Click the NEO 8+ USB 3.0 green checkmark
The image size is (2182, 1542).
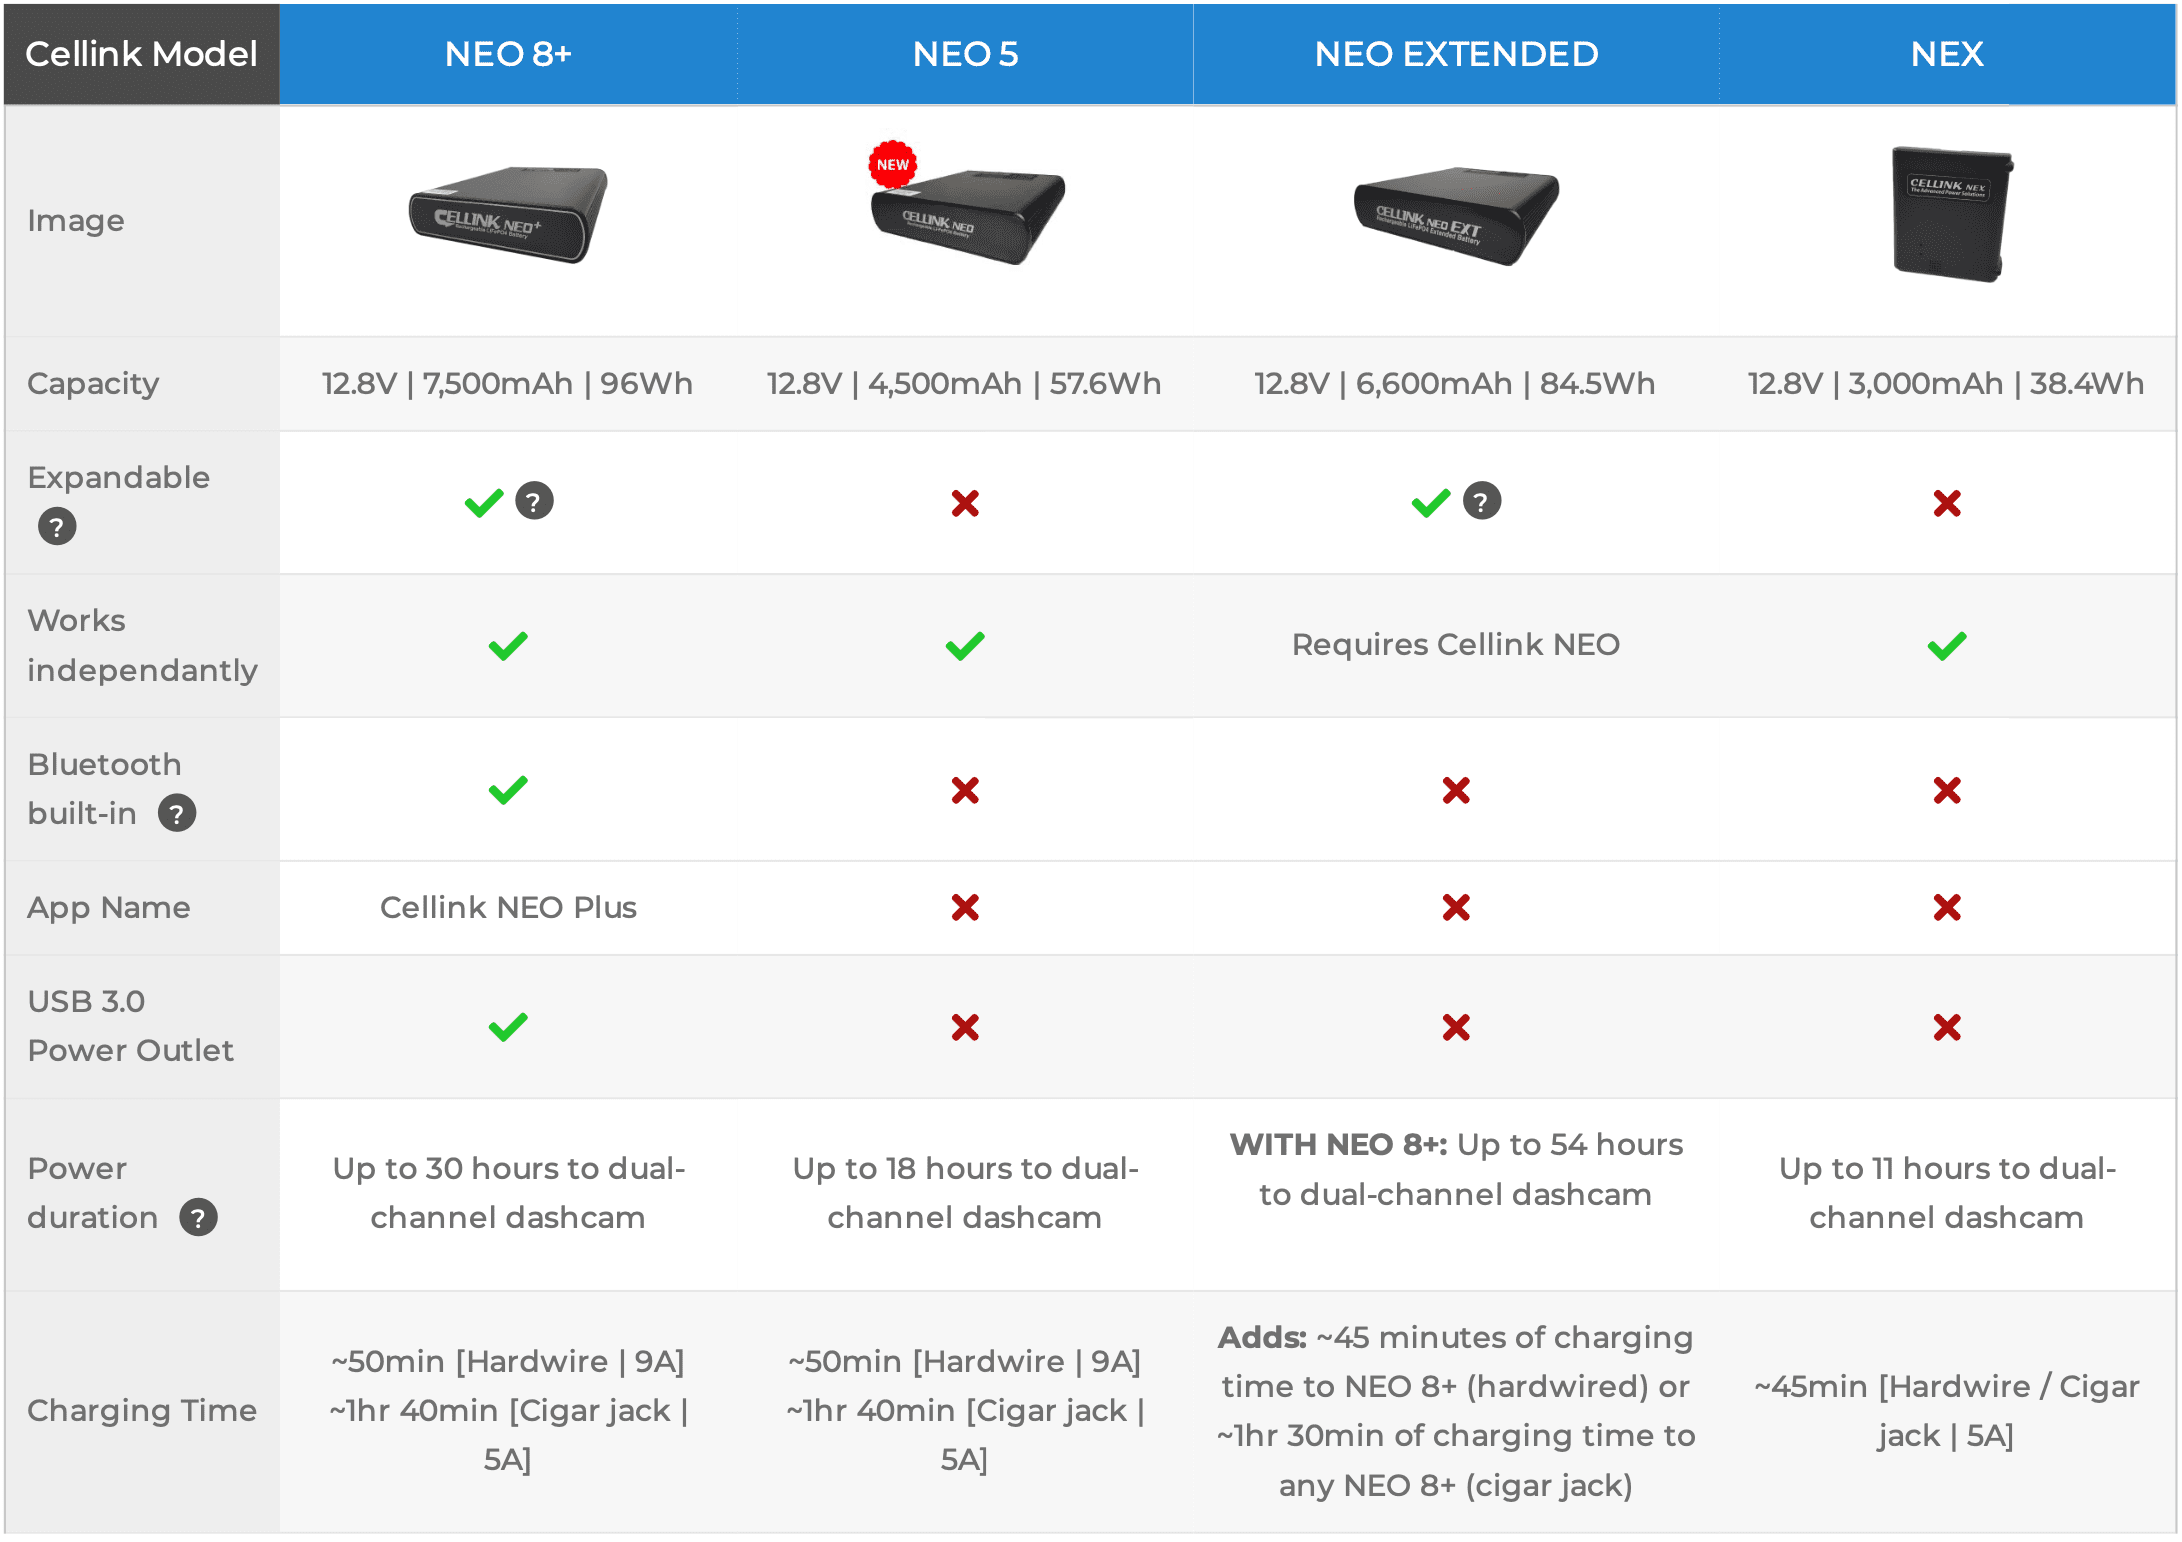508,1027
